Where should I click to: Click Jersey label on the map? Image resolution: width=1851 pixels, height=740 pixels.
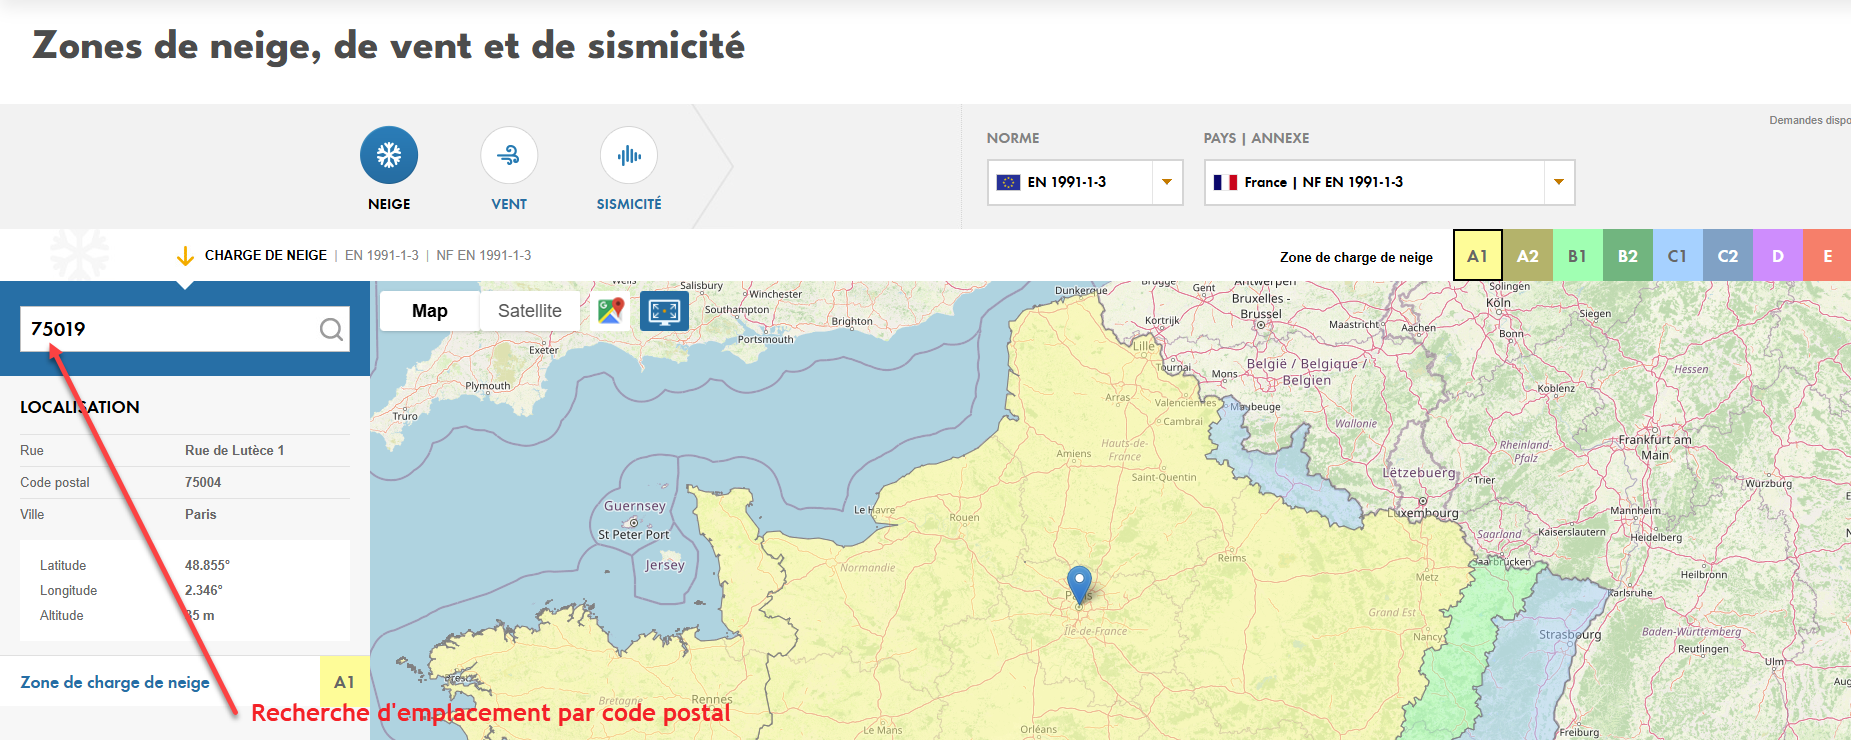point(665,565)
